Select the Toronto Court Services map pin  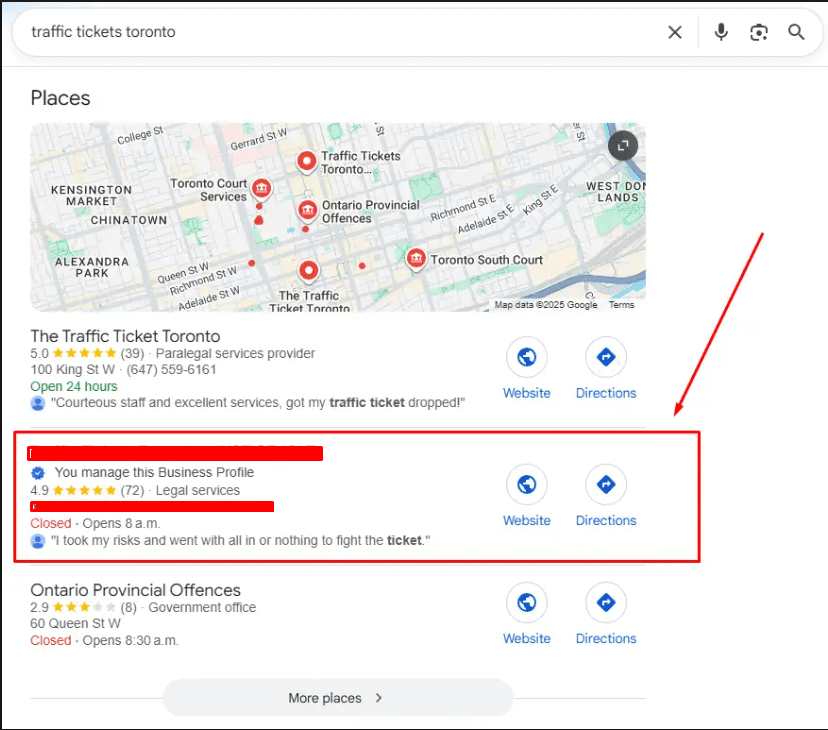click(261, 189)
